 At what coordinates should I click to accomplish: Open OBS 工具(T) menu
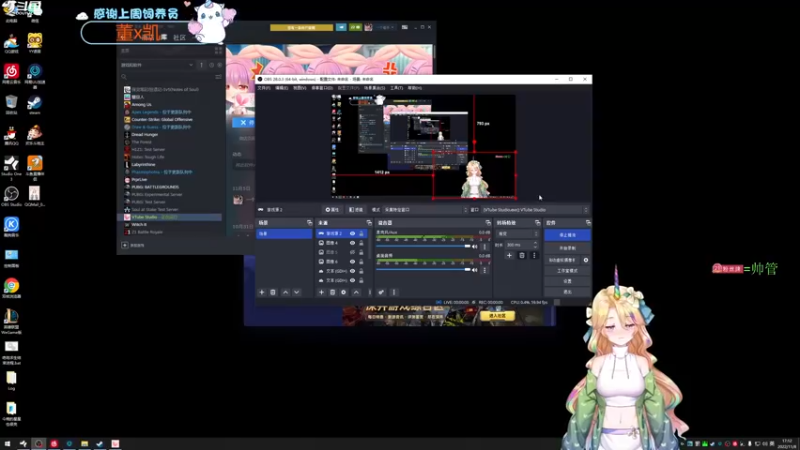[396, 88]
